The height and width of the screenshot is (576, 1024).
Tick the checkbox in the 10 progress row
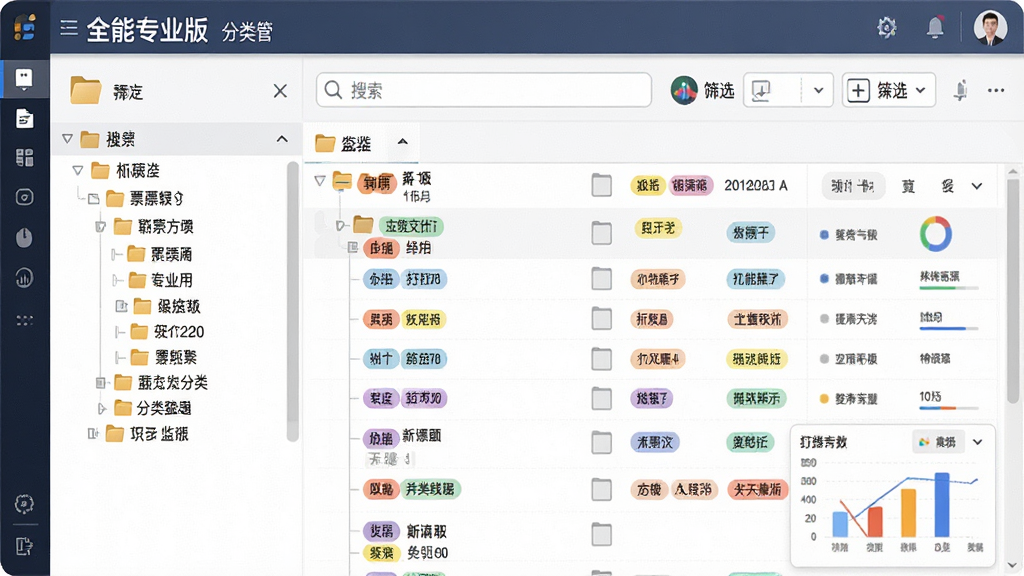tap(601, 398)
